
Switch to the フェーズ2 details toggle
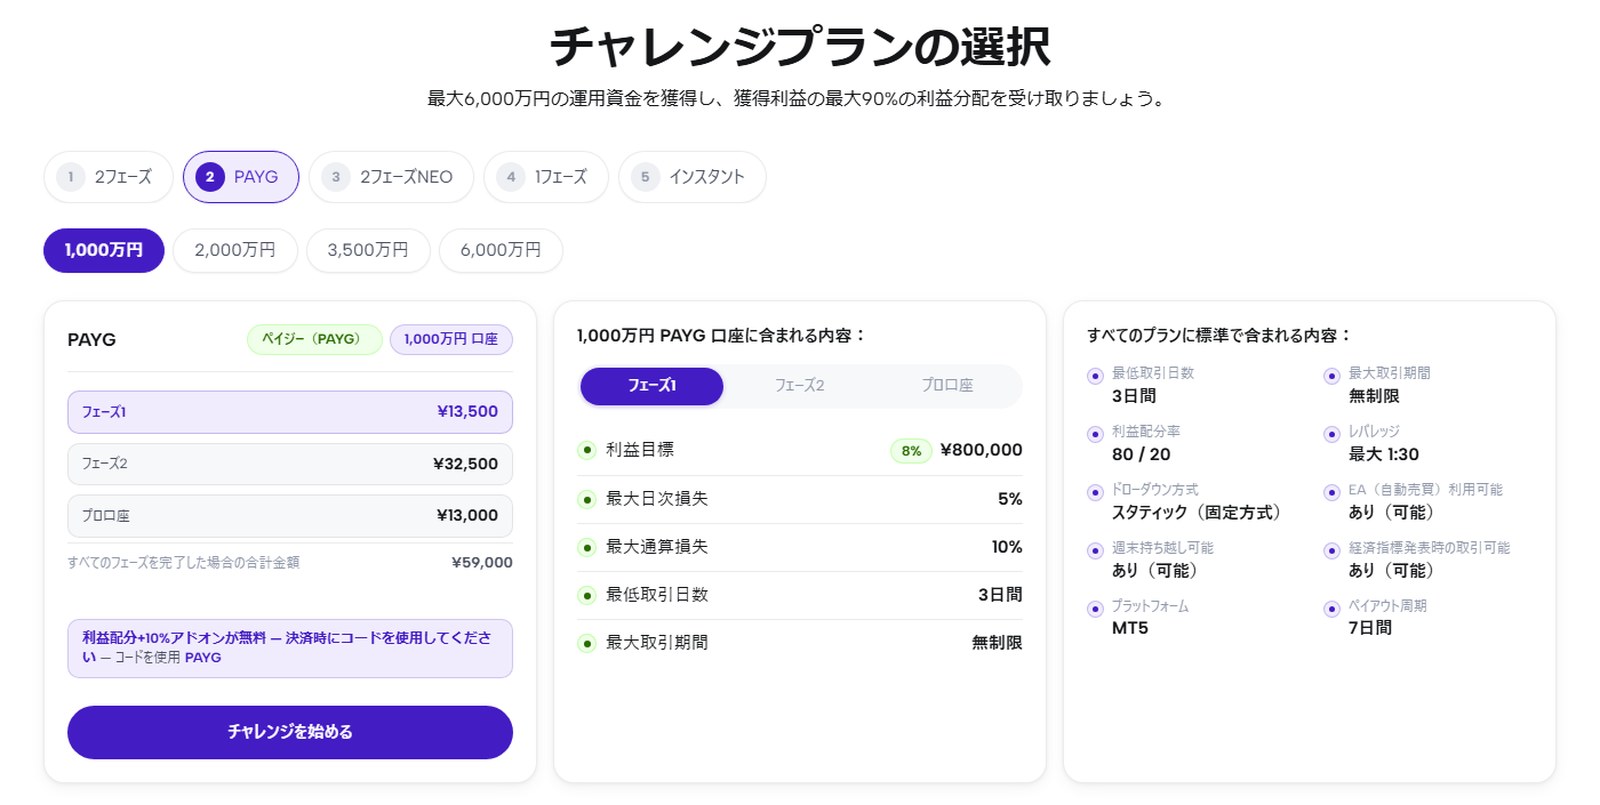(800, 386)
